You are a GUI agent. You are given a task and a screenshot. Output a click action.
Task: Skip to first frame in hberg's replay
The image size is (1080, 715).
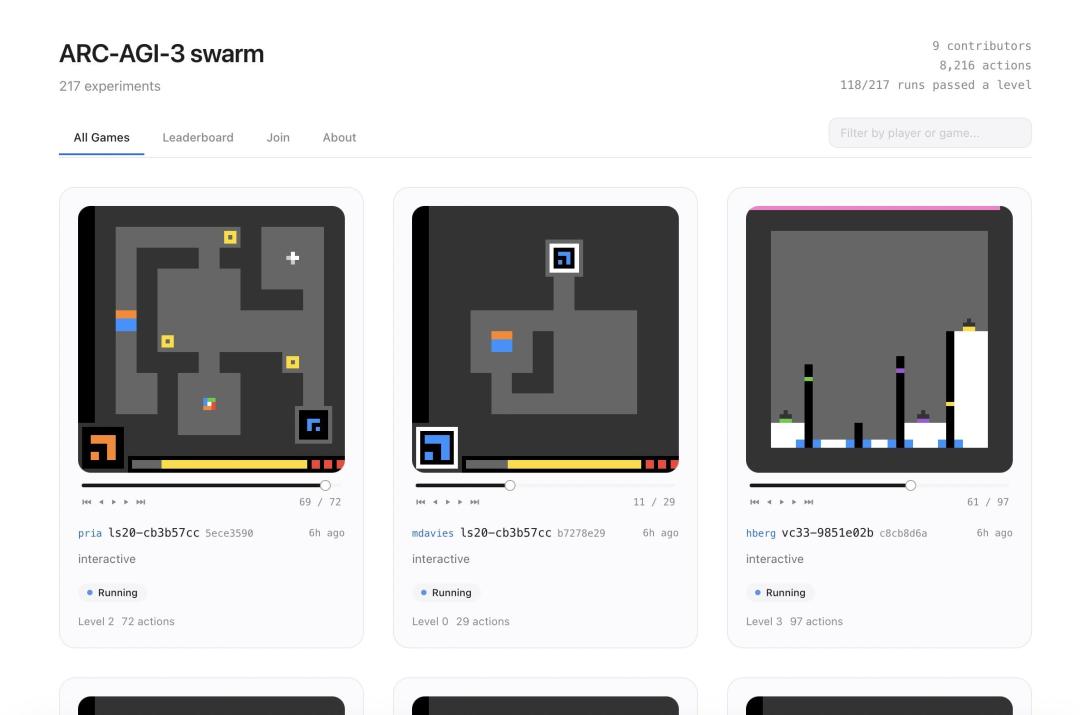click(754, 502)
